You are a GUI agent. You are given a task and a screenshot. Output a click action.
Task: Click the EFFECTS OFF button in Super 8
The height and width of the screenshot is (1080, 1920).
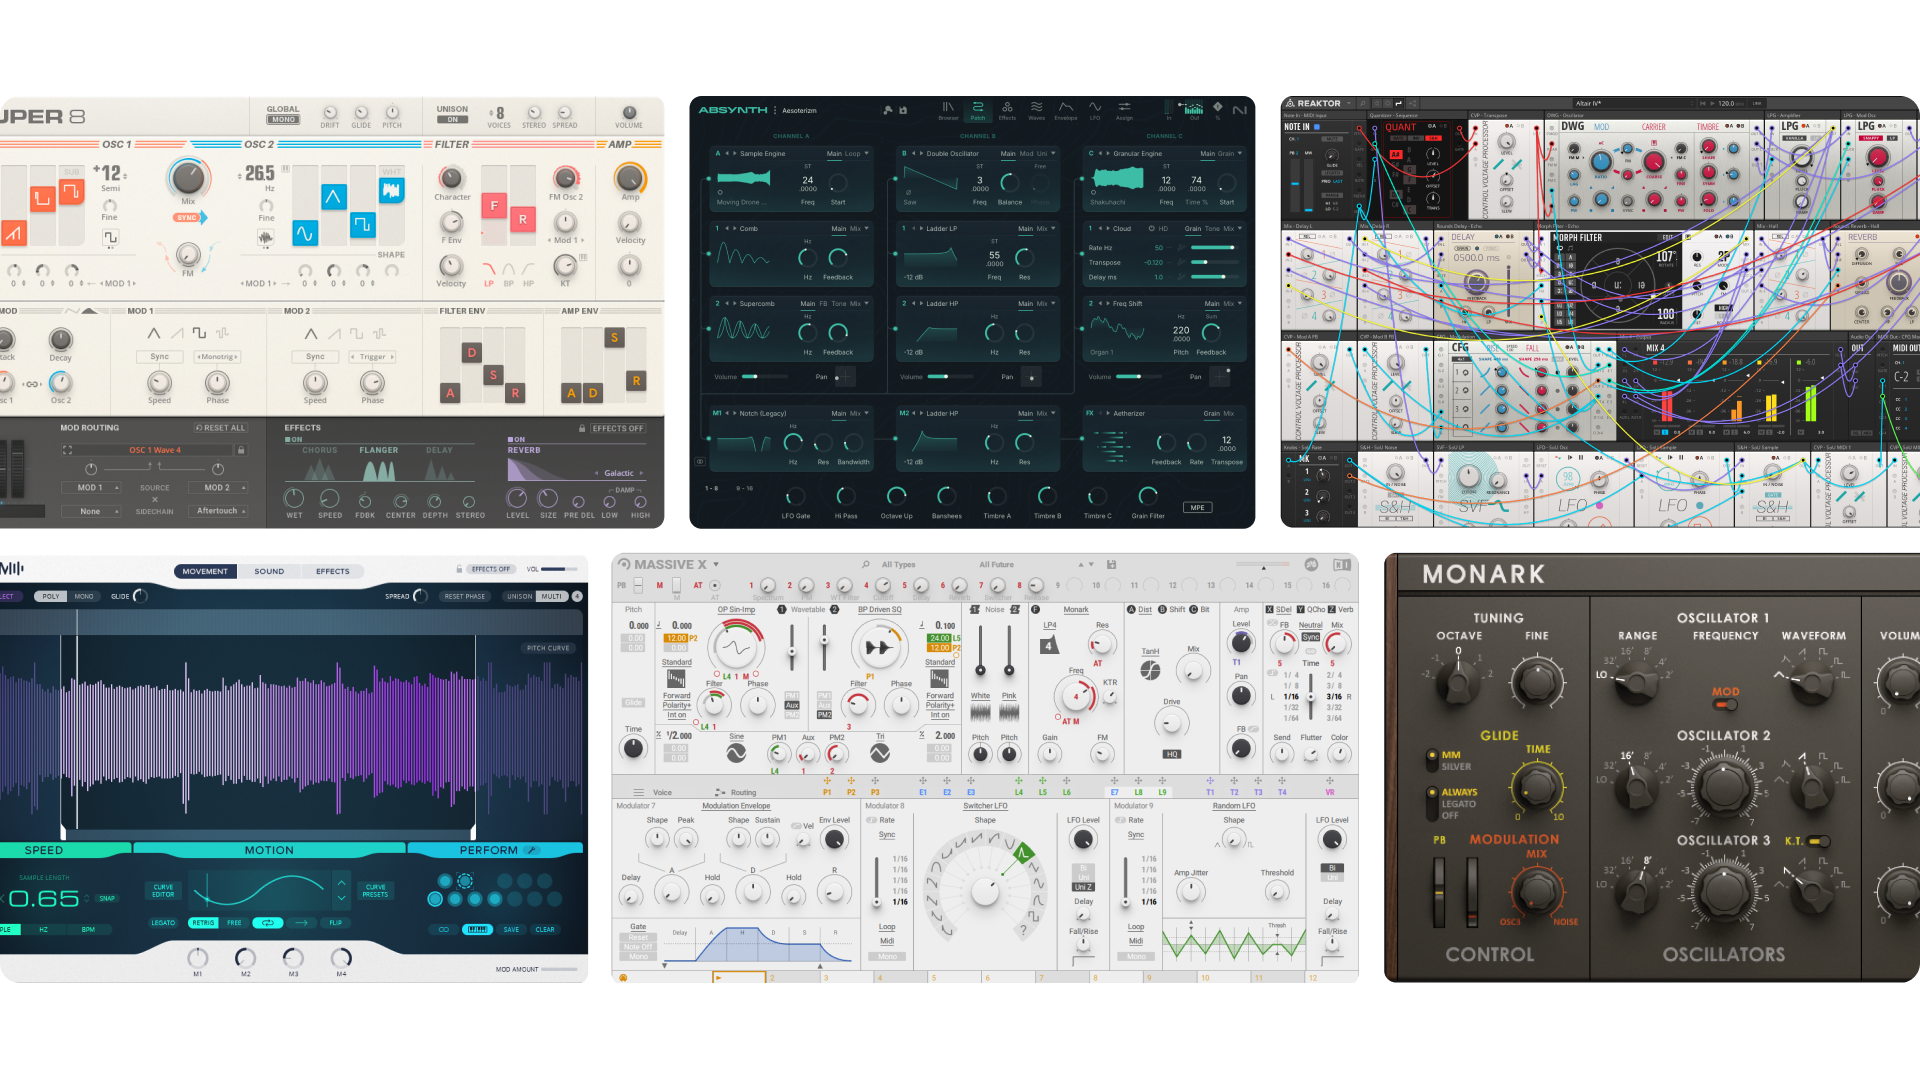(618, 428)
